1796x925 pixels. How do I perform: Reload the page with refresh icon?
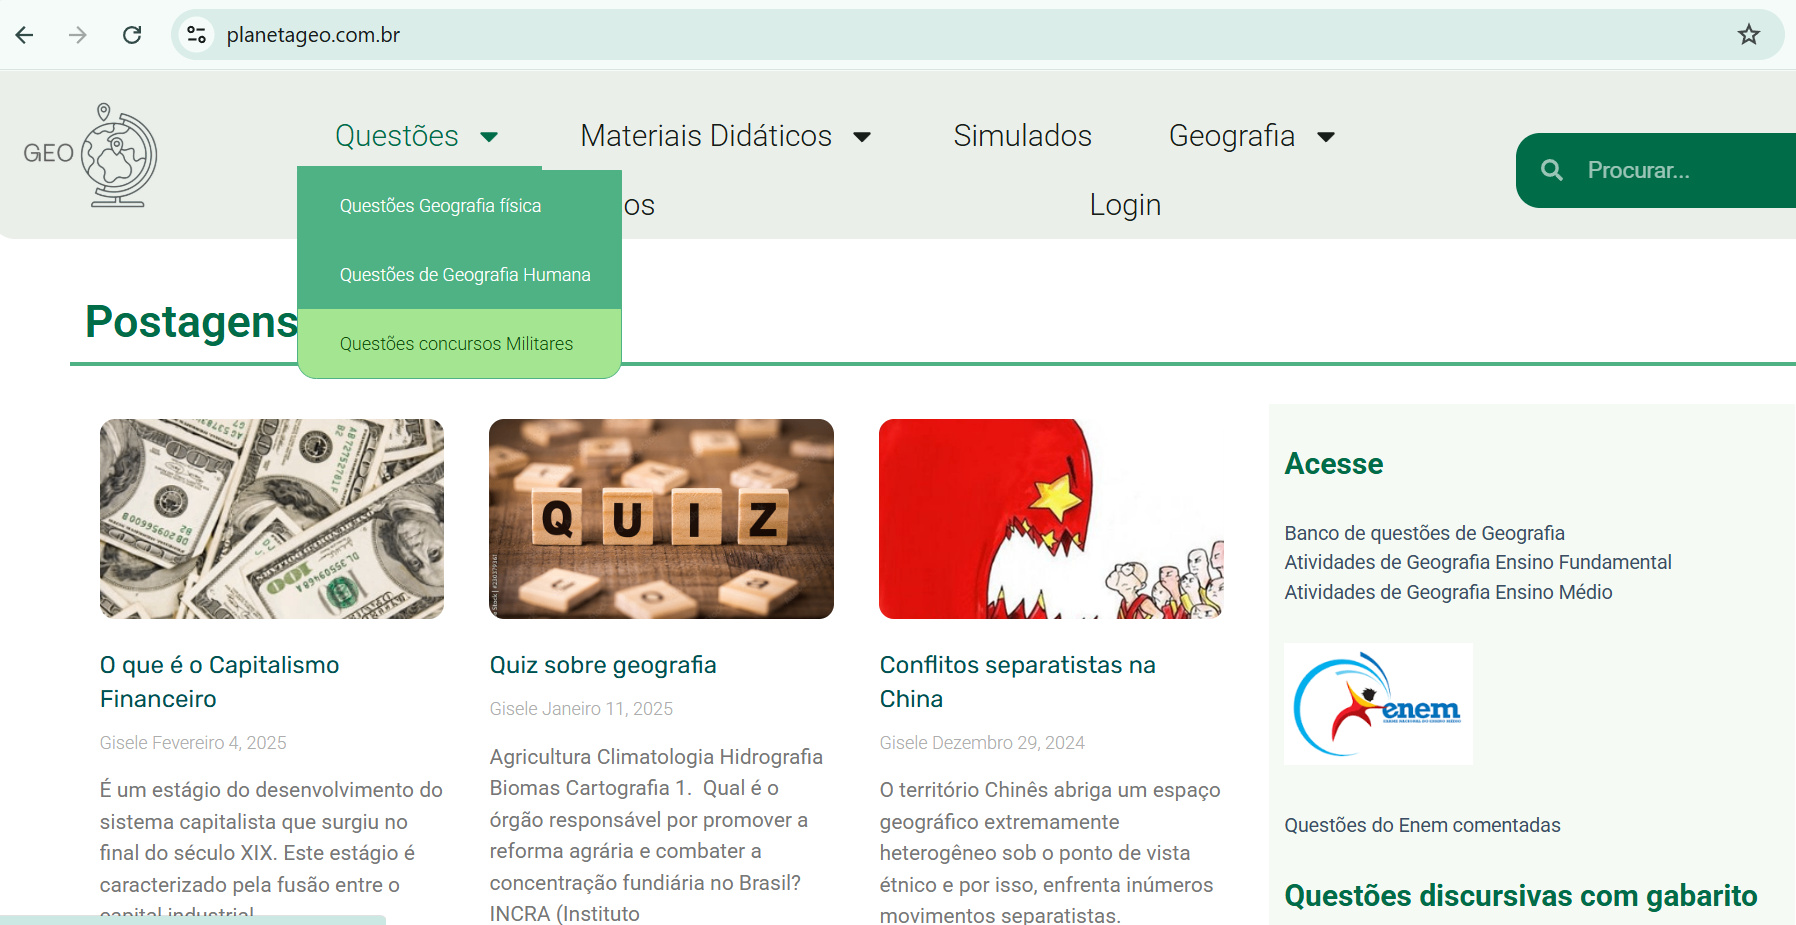pyautogui.click(x=132, y=35)
